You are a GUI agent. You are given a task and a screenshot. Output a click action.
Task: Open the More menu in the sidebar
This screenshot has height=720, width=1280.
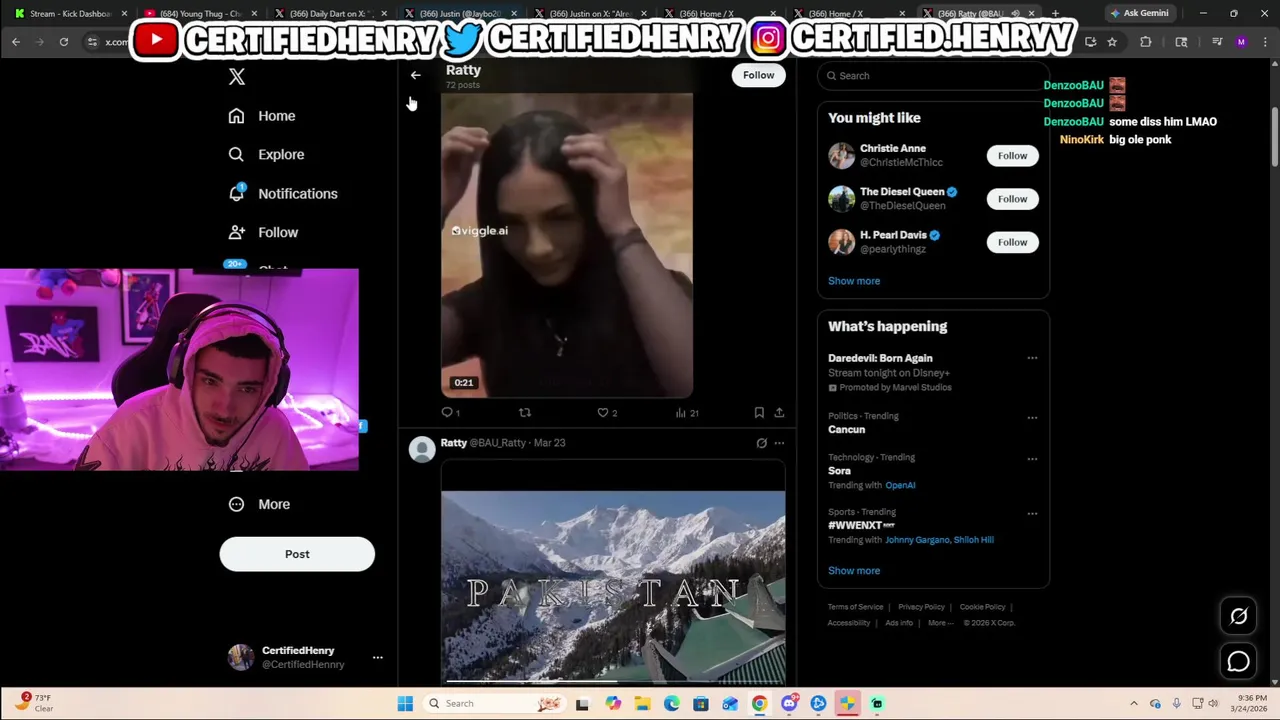[259, 504]
